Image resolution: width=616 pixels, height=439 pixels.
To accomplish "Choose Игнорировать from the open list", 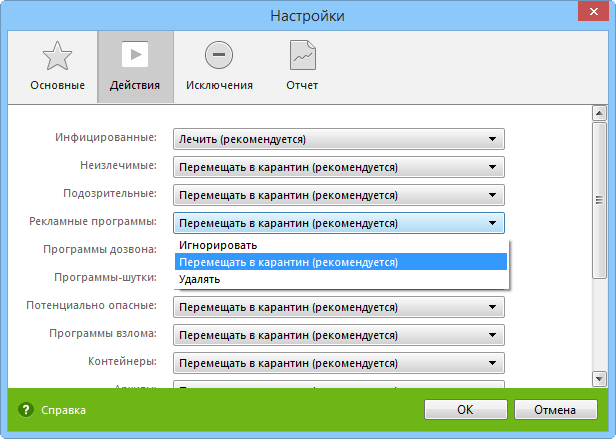I will (x=341, y=245).
